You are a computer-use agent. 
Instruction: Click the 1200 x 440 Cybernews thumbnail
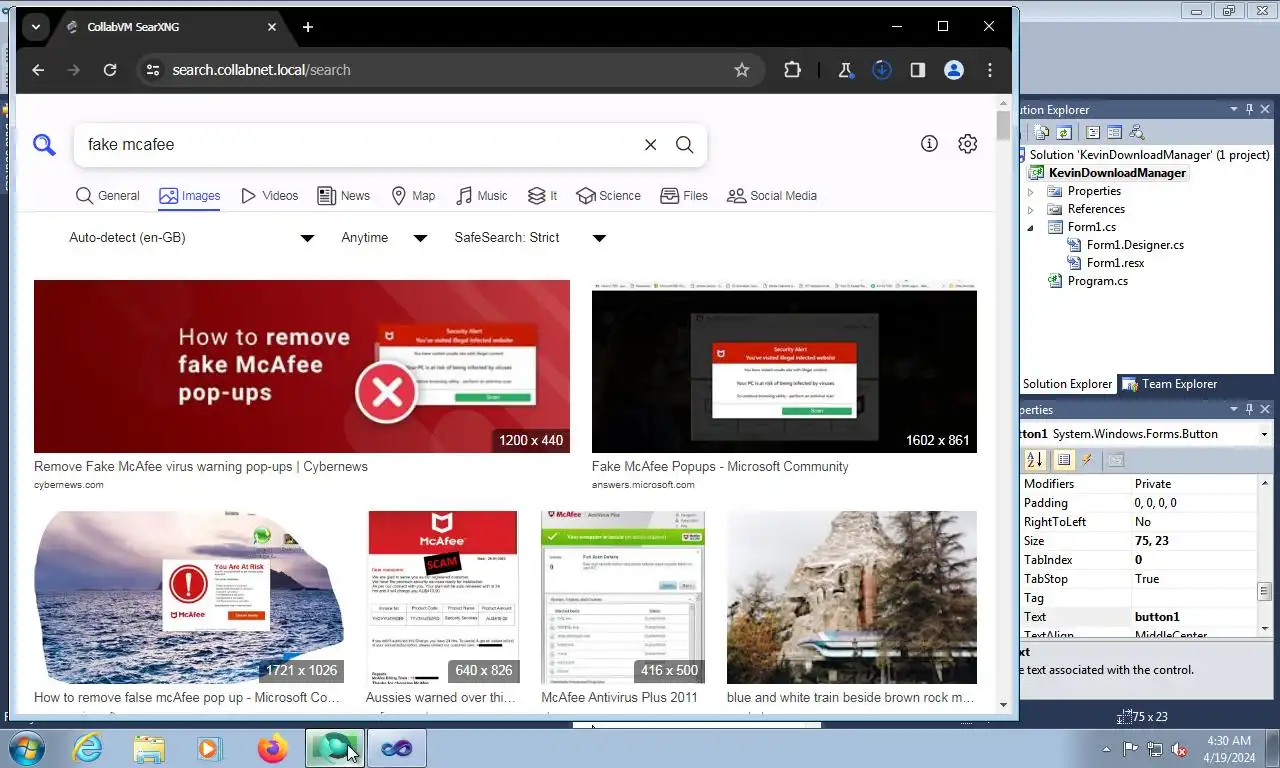(302, 366)
